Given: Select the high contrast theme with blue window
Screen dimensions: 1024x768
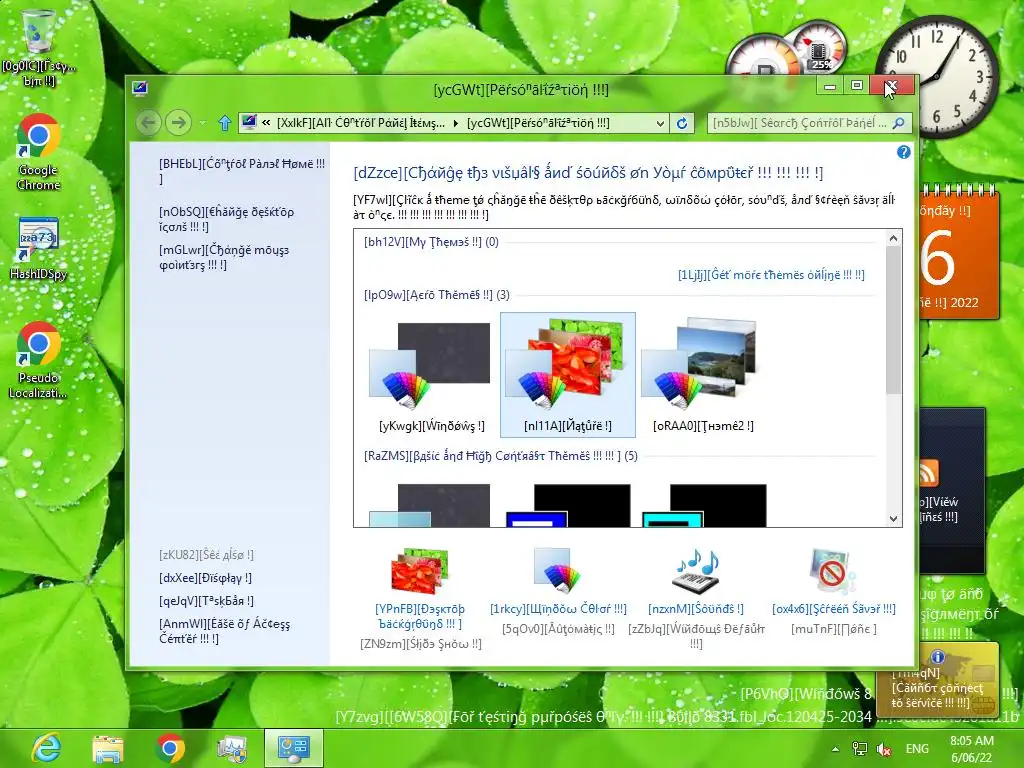Looking at the screenshot, I should click(x=568, y=505).
